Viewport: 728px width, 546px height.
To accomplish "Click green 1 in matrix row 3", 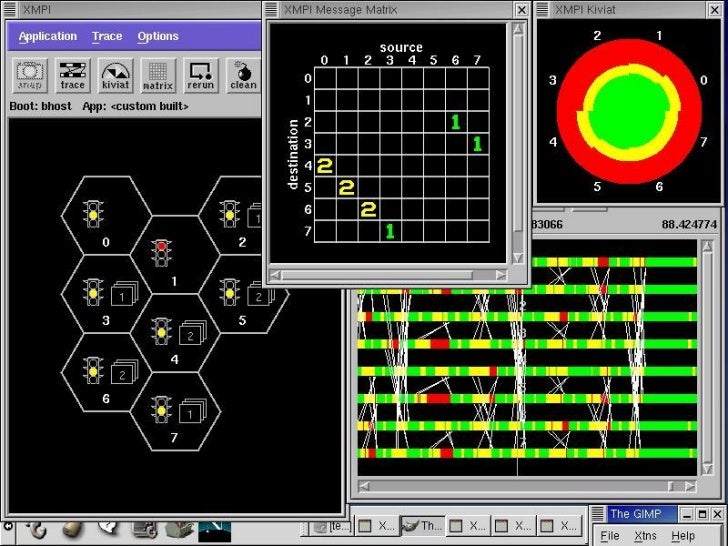I will [x=477, y=143].
